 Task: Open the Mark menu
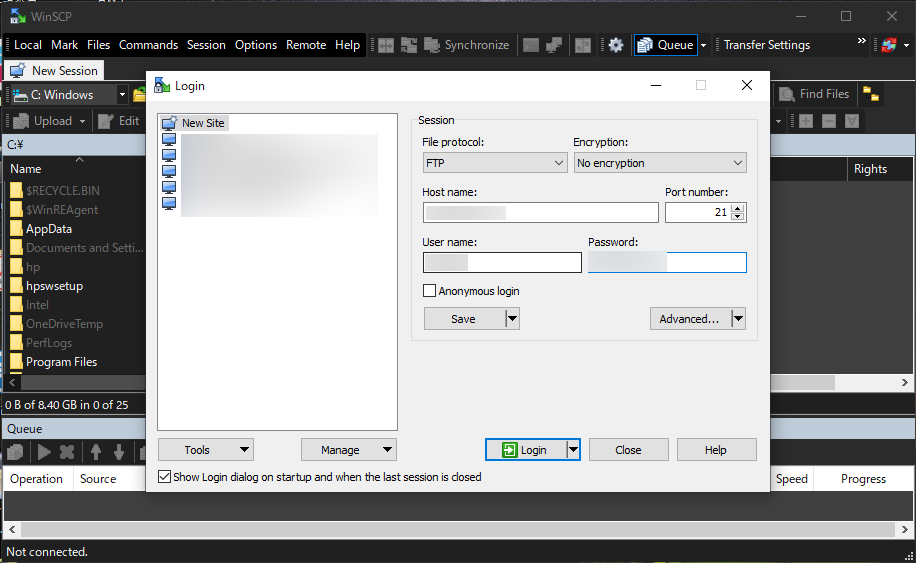click(x=64, y=45)
